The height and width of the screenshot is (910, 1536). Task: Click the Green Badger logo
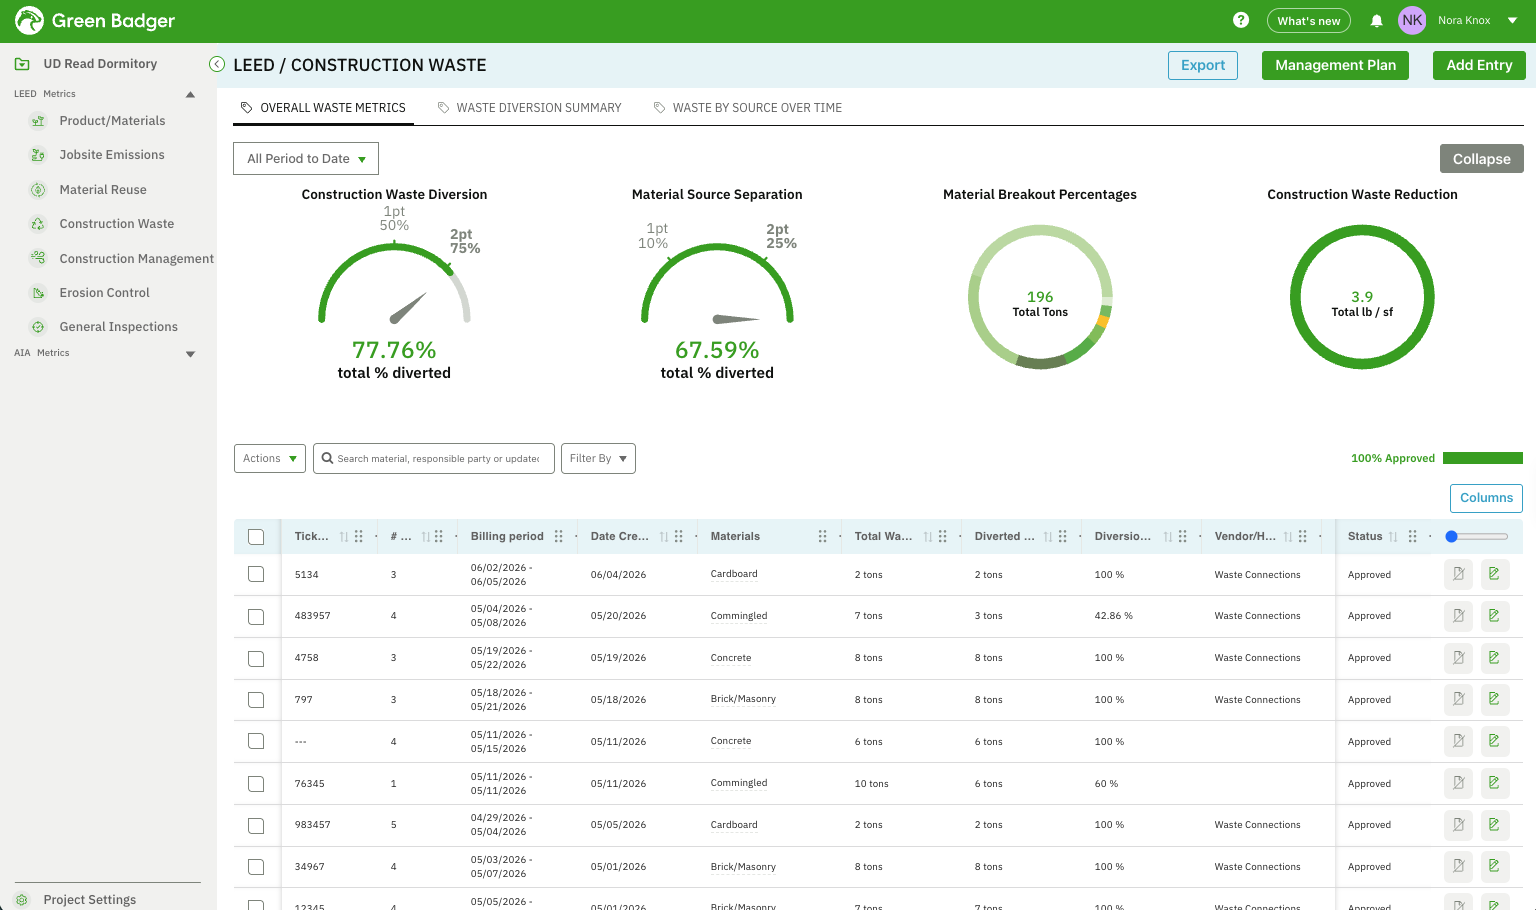(95, 20)
